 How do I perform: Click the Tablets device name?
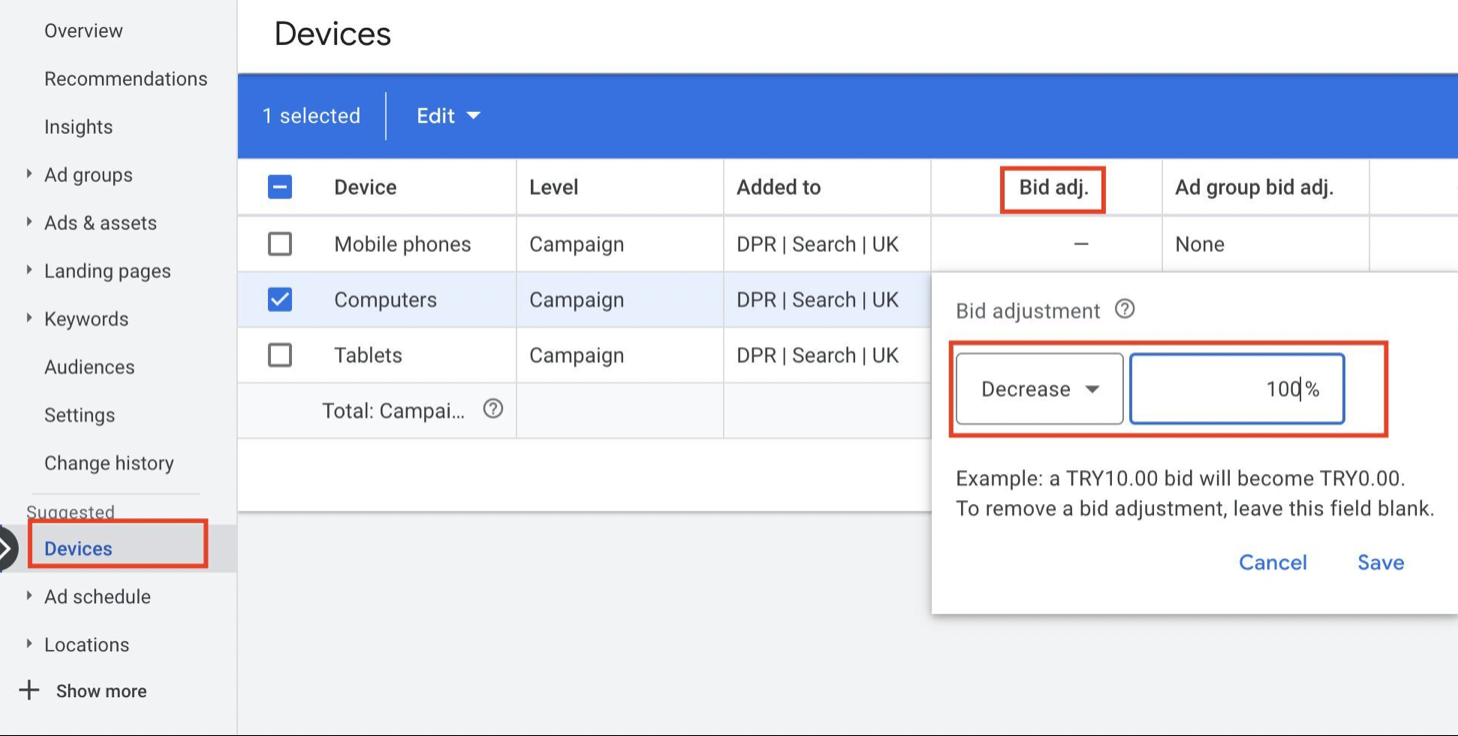click(368, 355)
